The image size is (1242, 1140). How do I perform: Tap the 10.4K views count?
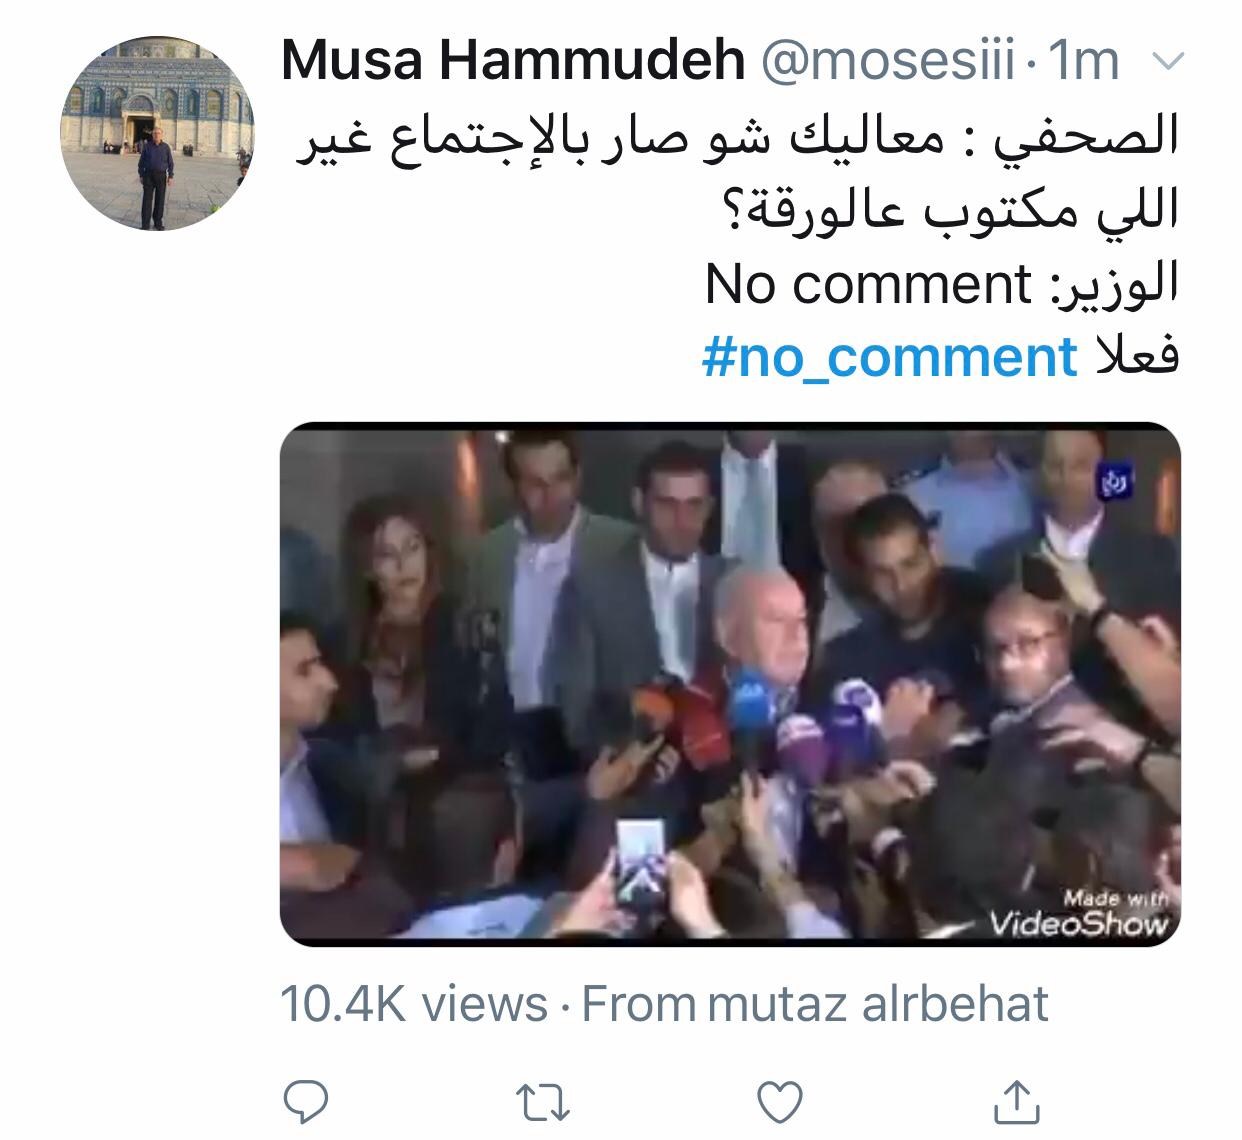point(414,1003)
